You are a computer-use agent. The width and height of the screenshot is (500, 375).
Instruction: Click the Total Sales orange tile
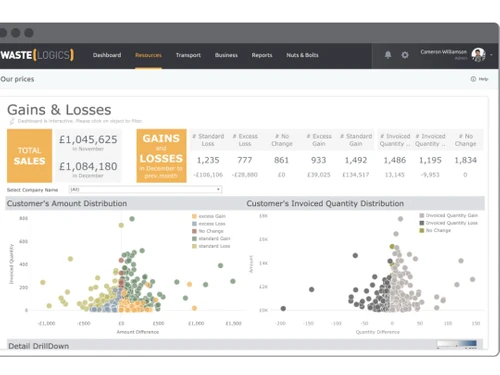tap(29, 156)
